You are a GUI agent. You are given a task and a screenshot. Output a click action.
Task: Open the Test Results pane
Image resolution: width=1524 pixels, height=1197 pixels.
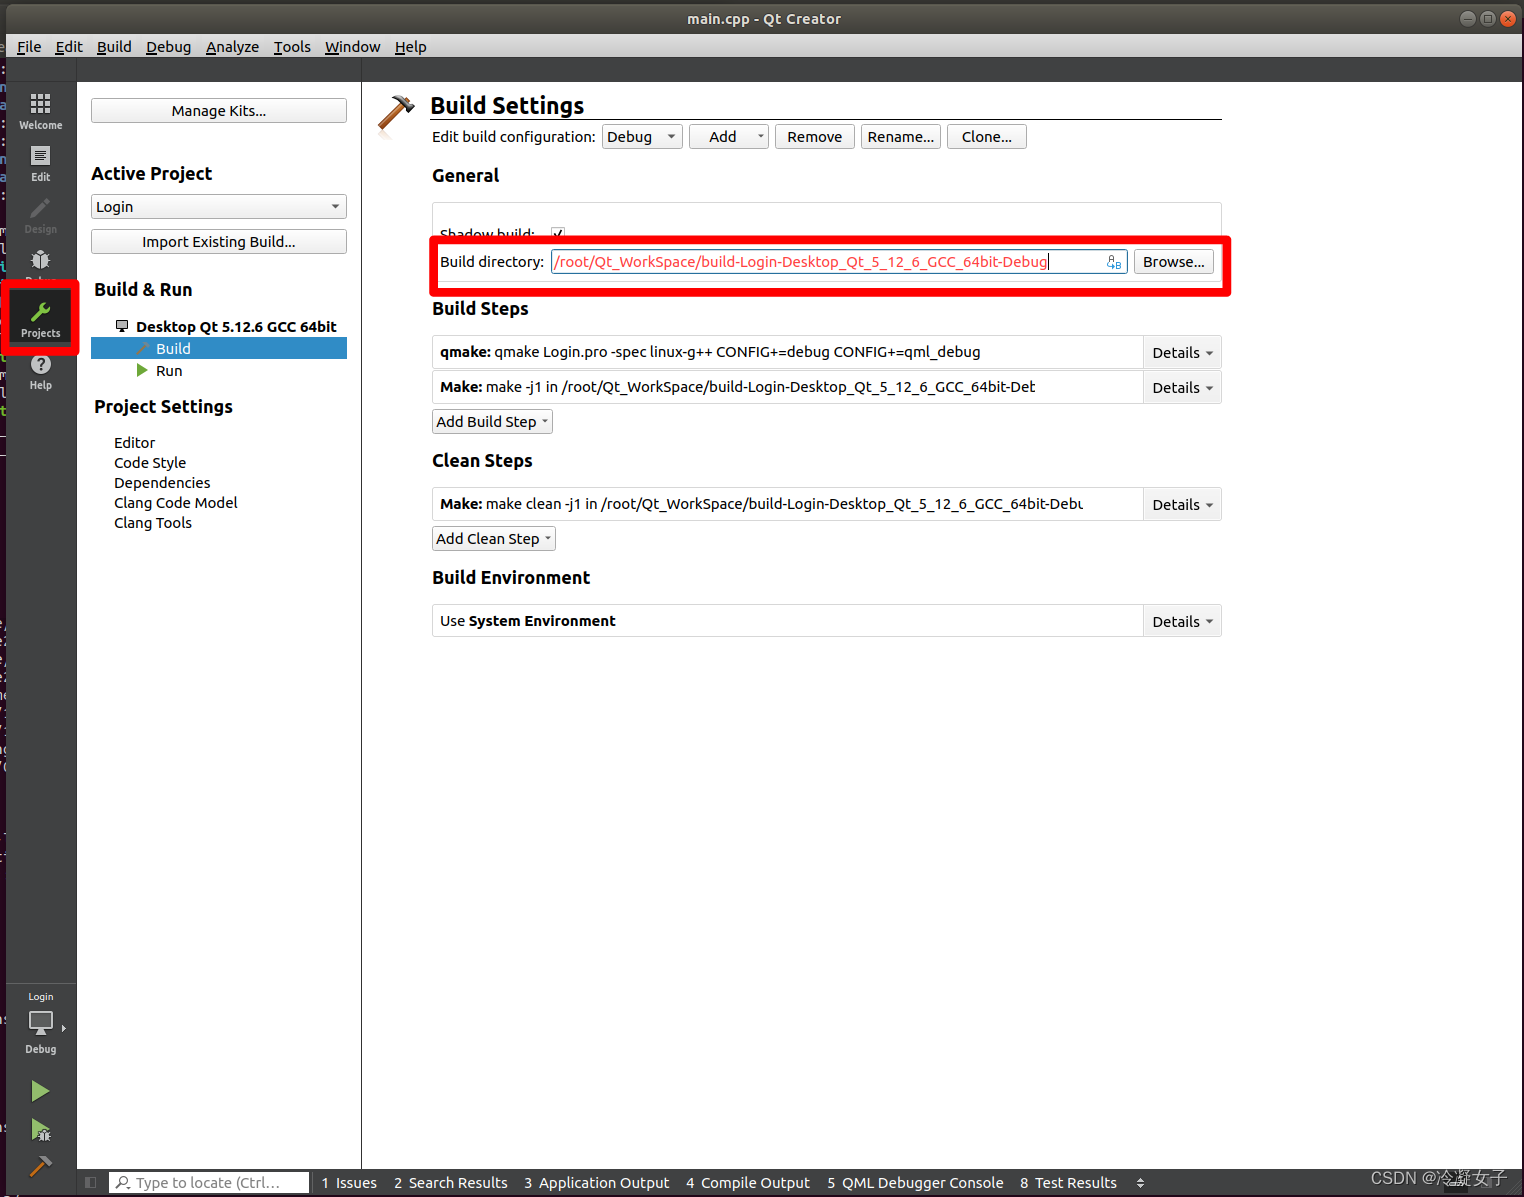pyautogui.click(x=1068, y=1183)
